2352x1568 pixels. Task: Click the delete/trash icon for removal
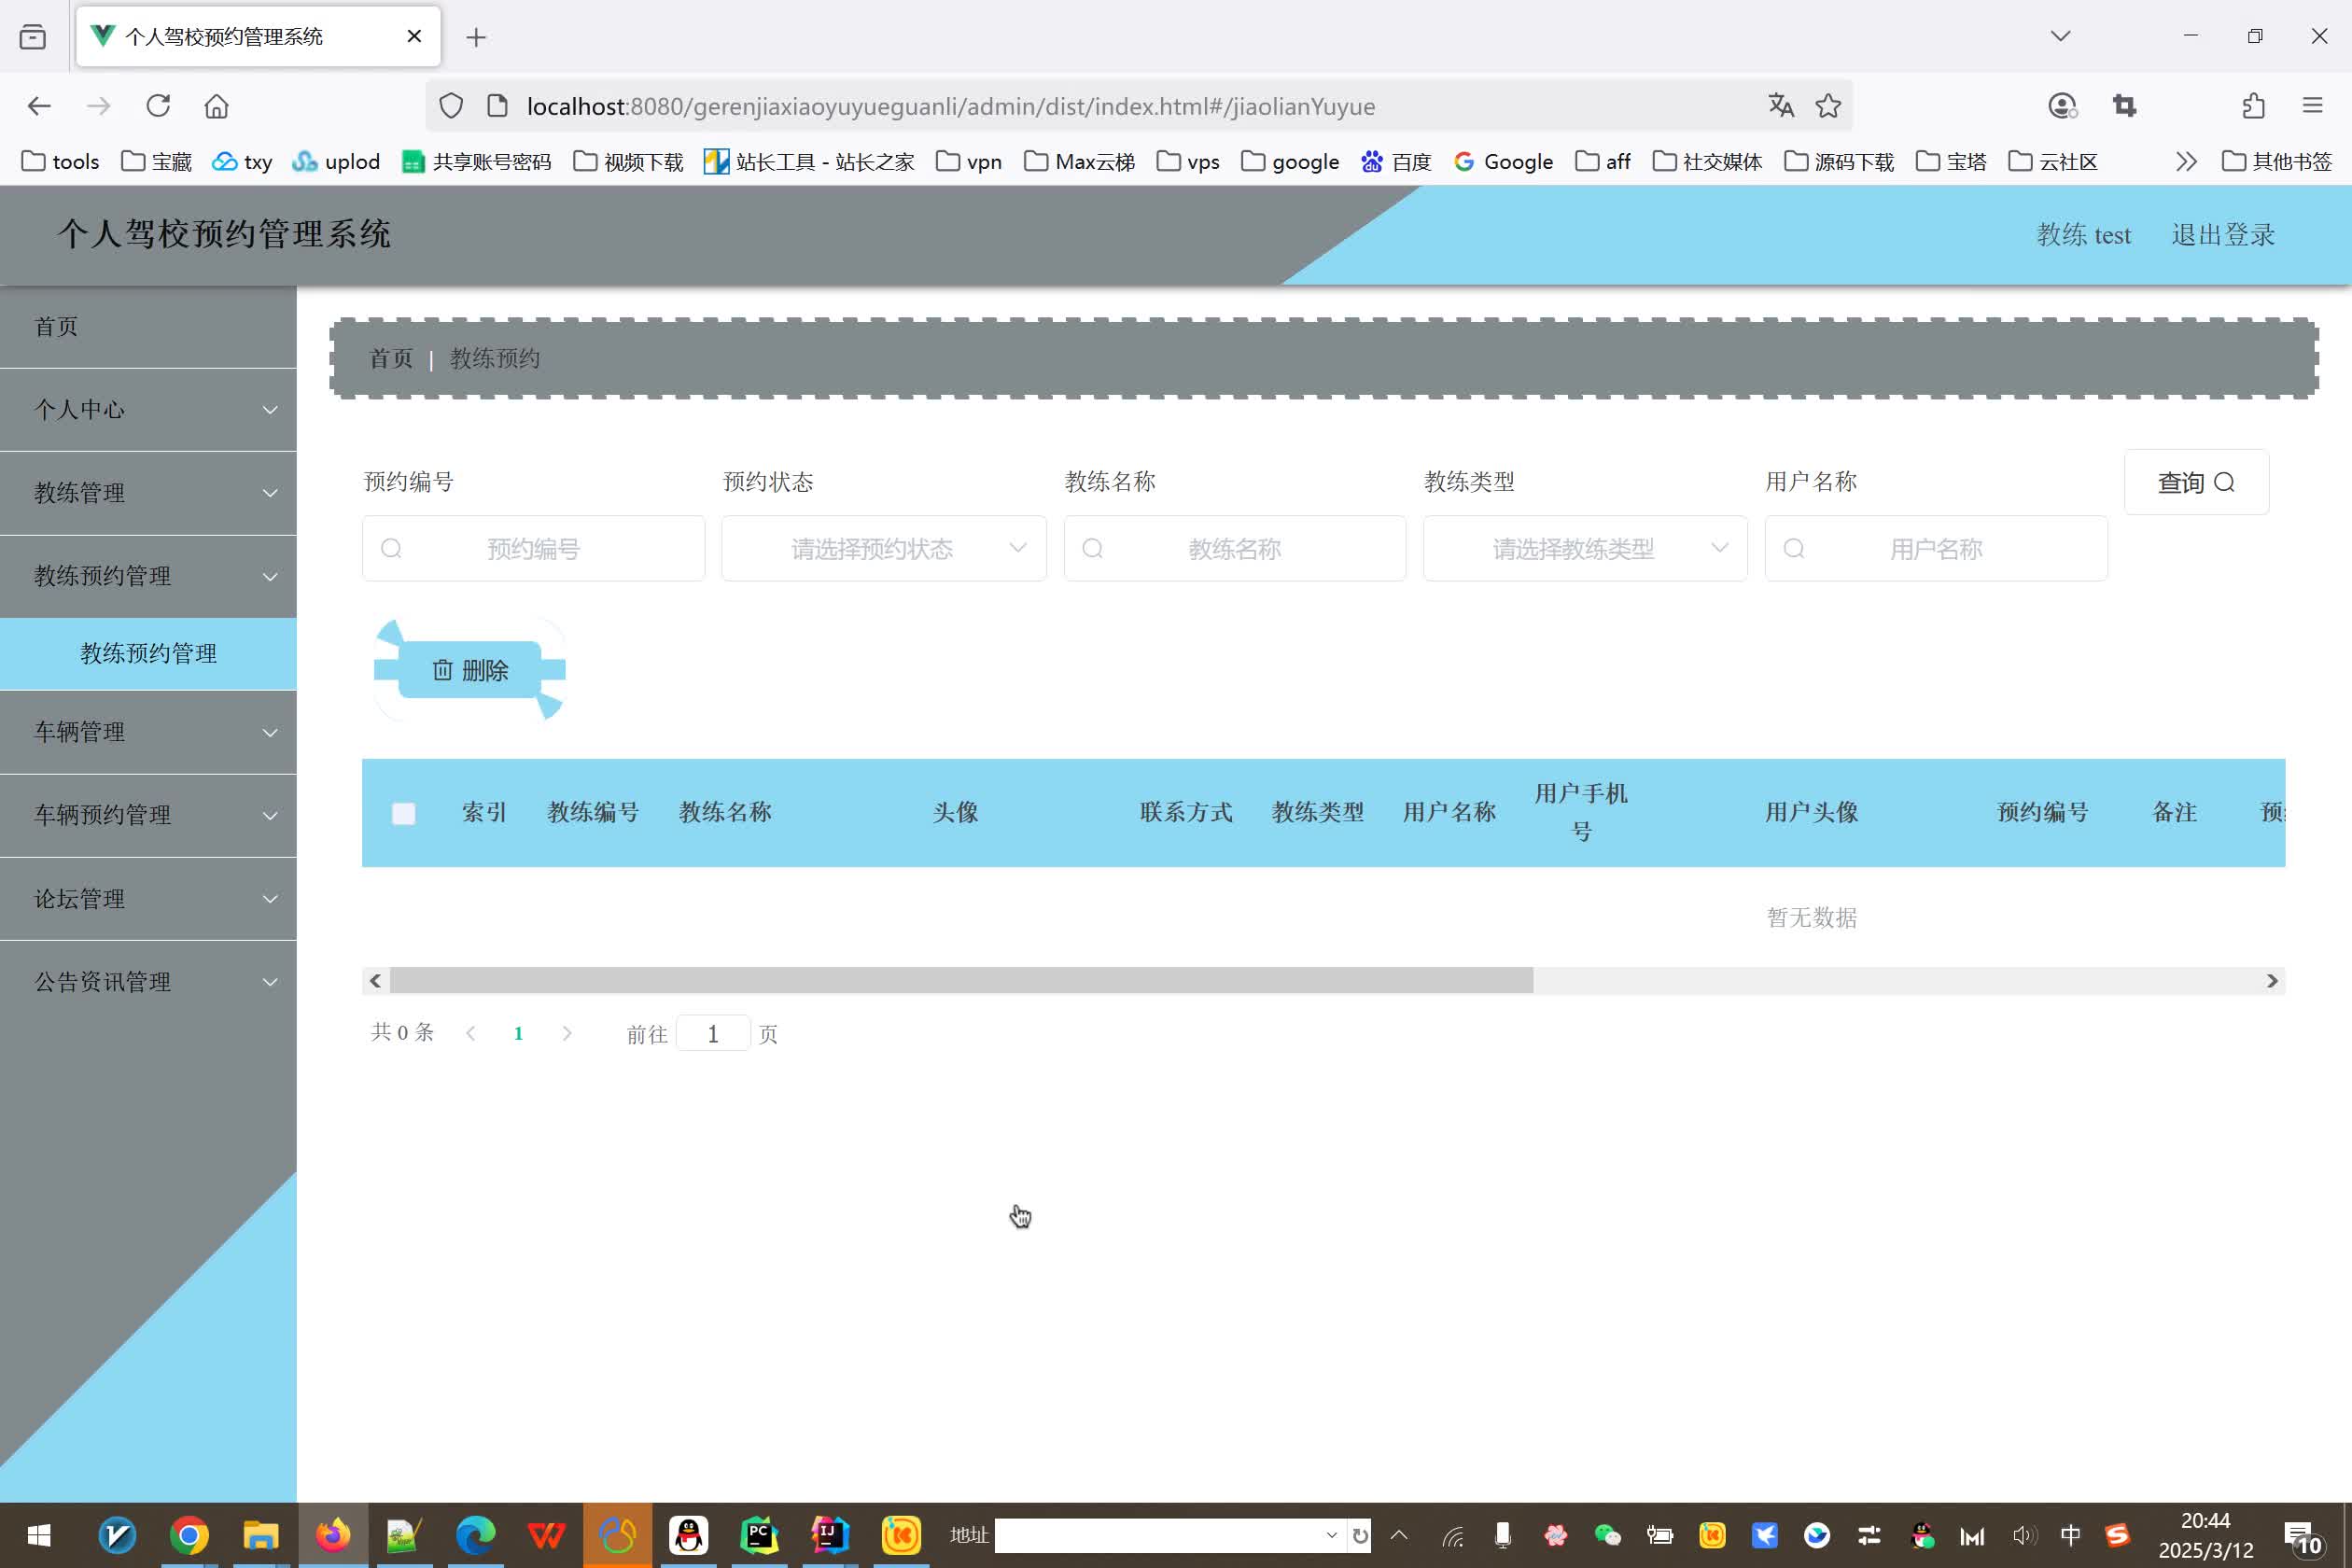coord(441,668)
